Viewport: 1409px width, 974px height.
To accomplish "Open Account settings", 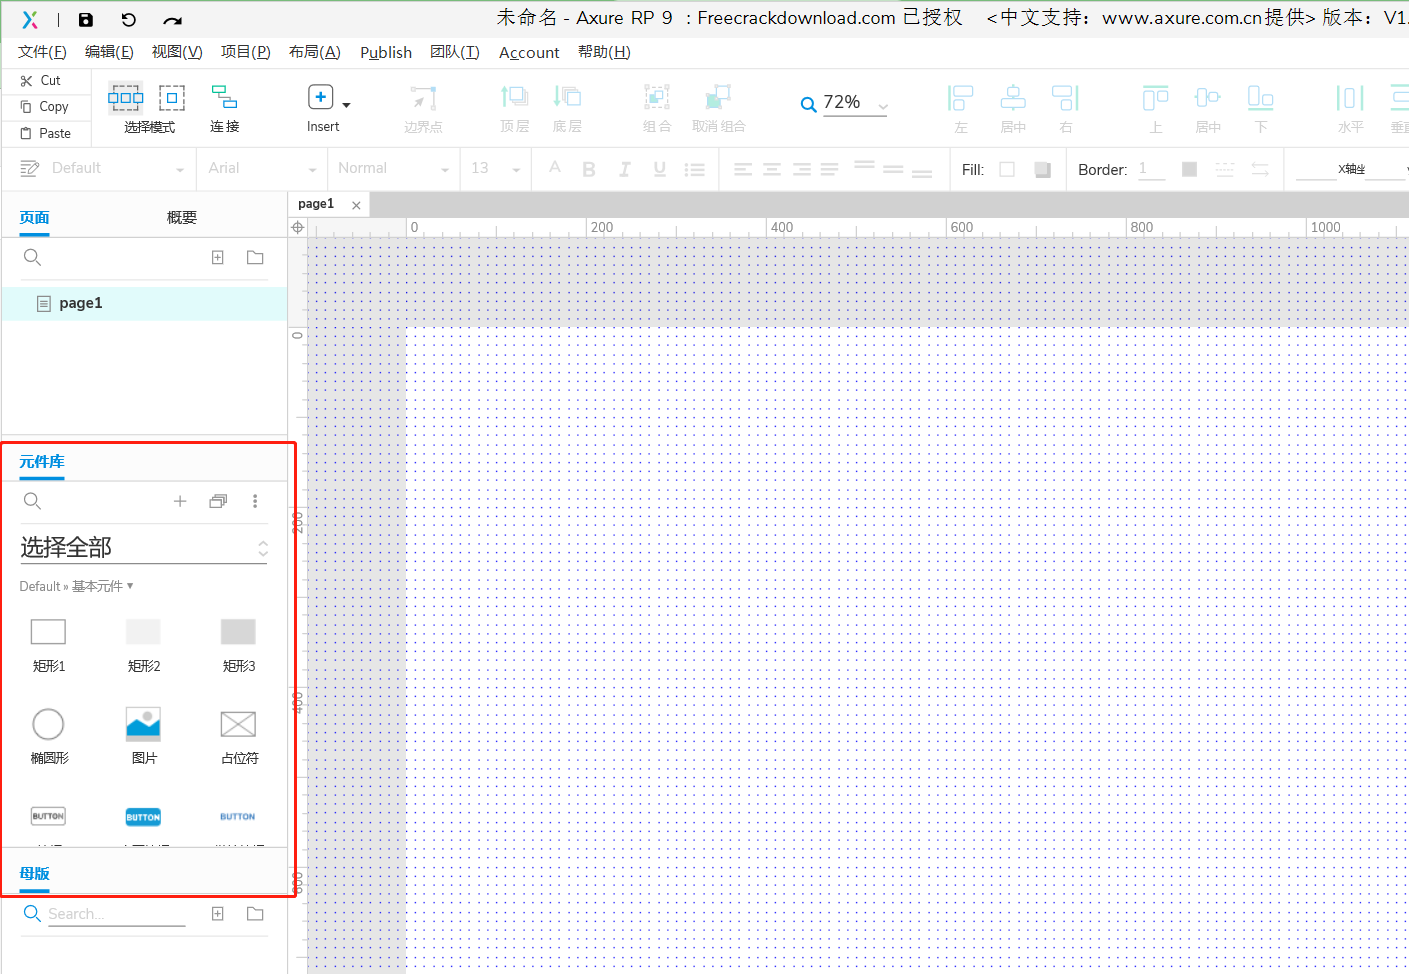I will (x=529, y=52).
